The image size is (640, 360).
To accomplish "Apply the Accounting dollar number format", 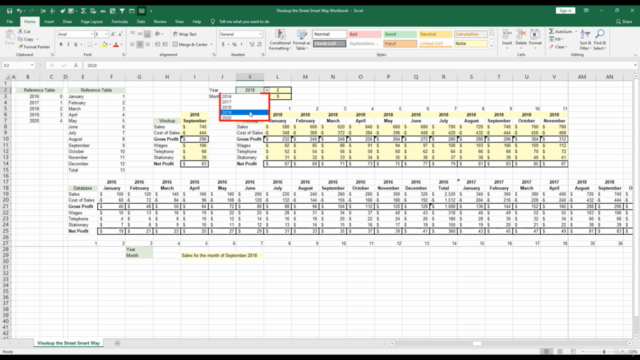I will [223, 44].
